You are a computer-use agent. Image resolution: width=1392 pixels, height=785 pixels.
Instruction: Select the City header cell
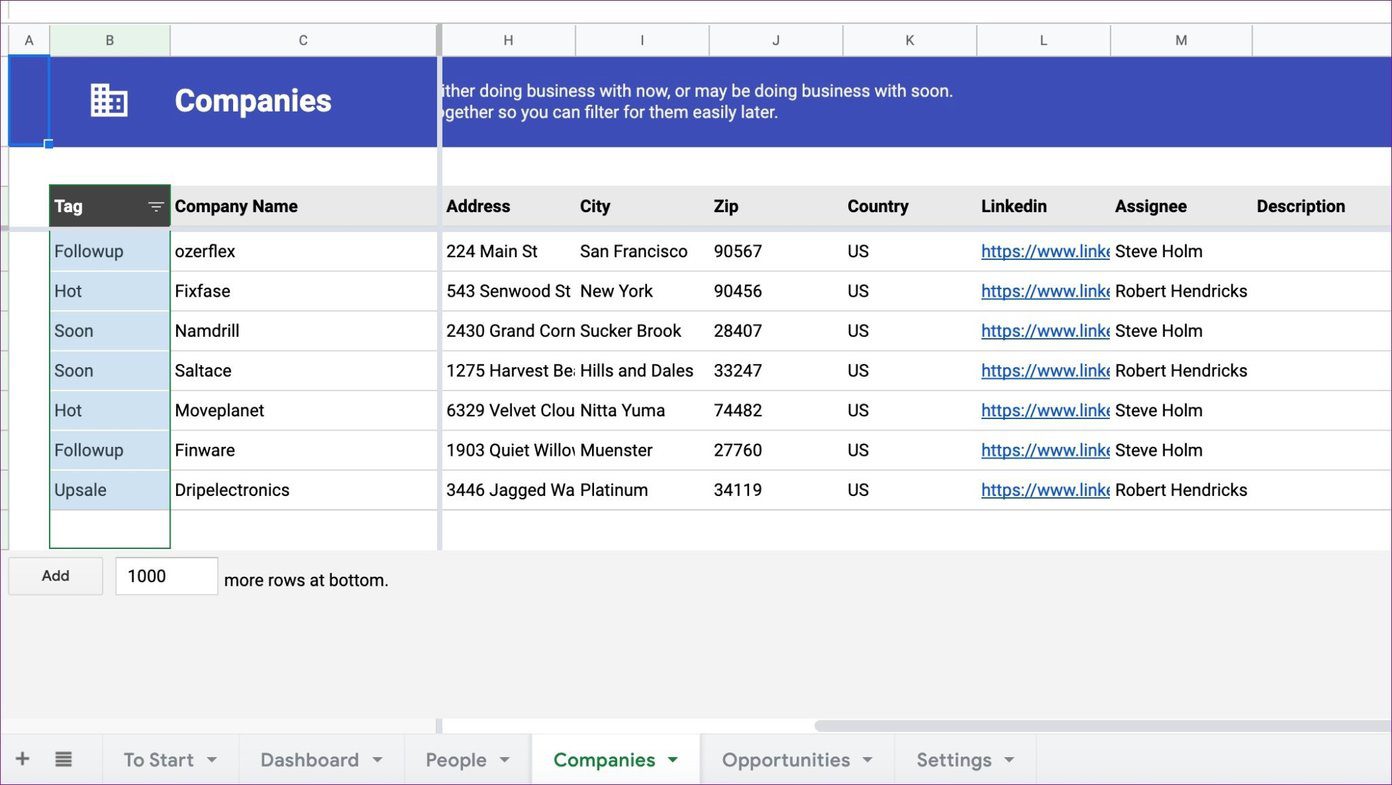coord(642,206)
